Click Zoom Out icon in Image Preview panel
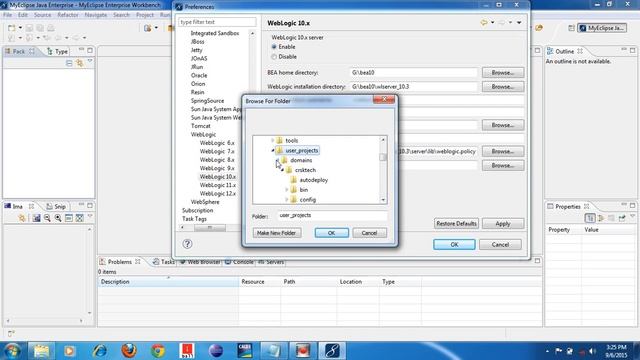Image resolution: width=640 pixels, height=360 pixels. point(47,218)
